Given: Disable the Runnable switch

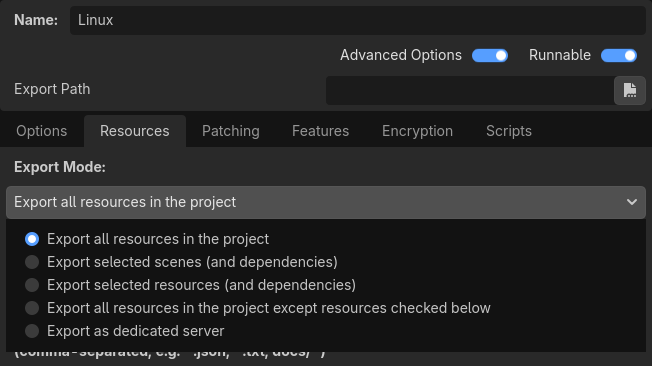Looking at the screenshot, I should point(619,55).
